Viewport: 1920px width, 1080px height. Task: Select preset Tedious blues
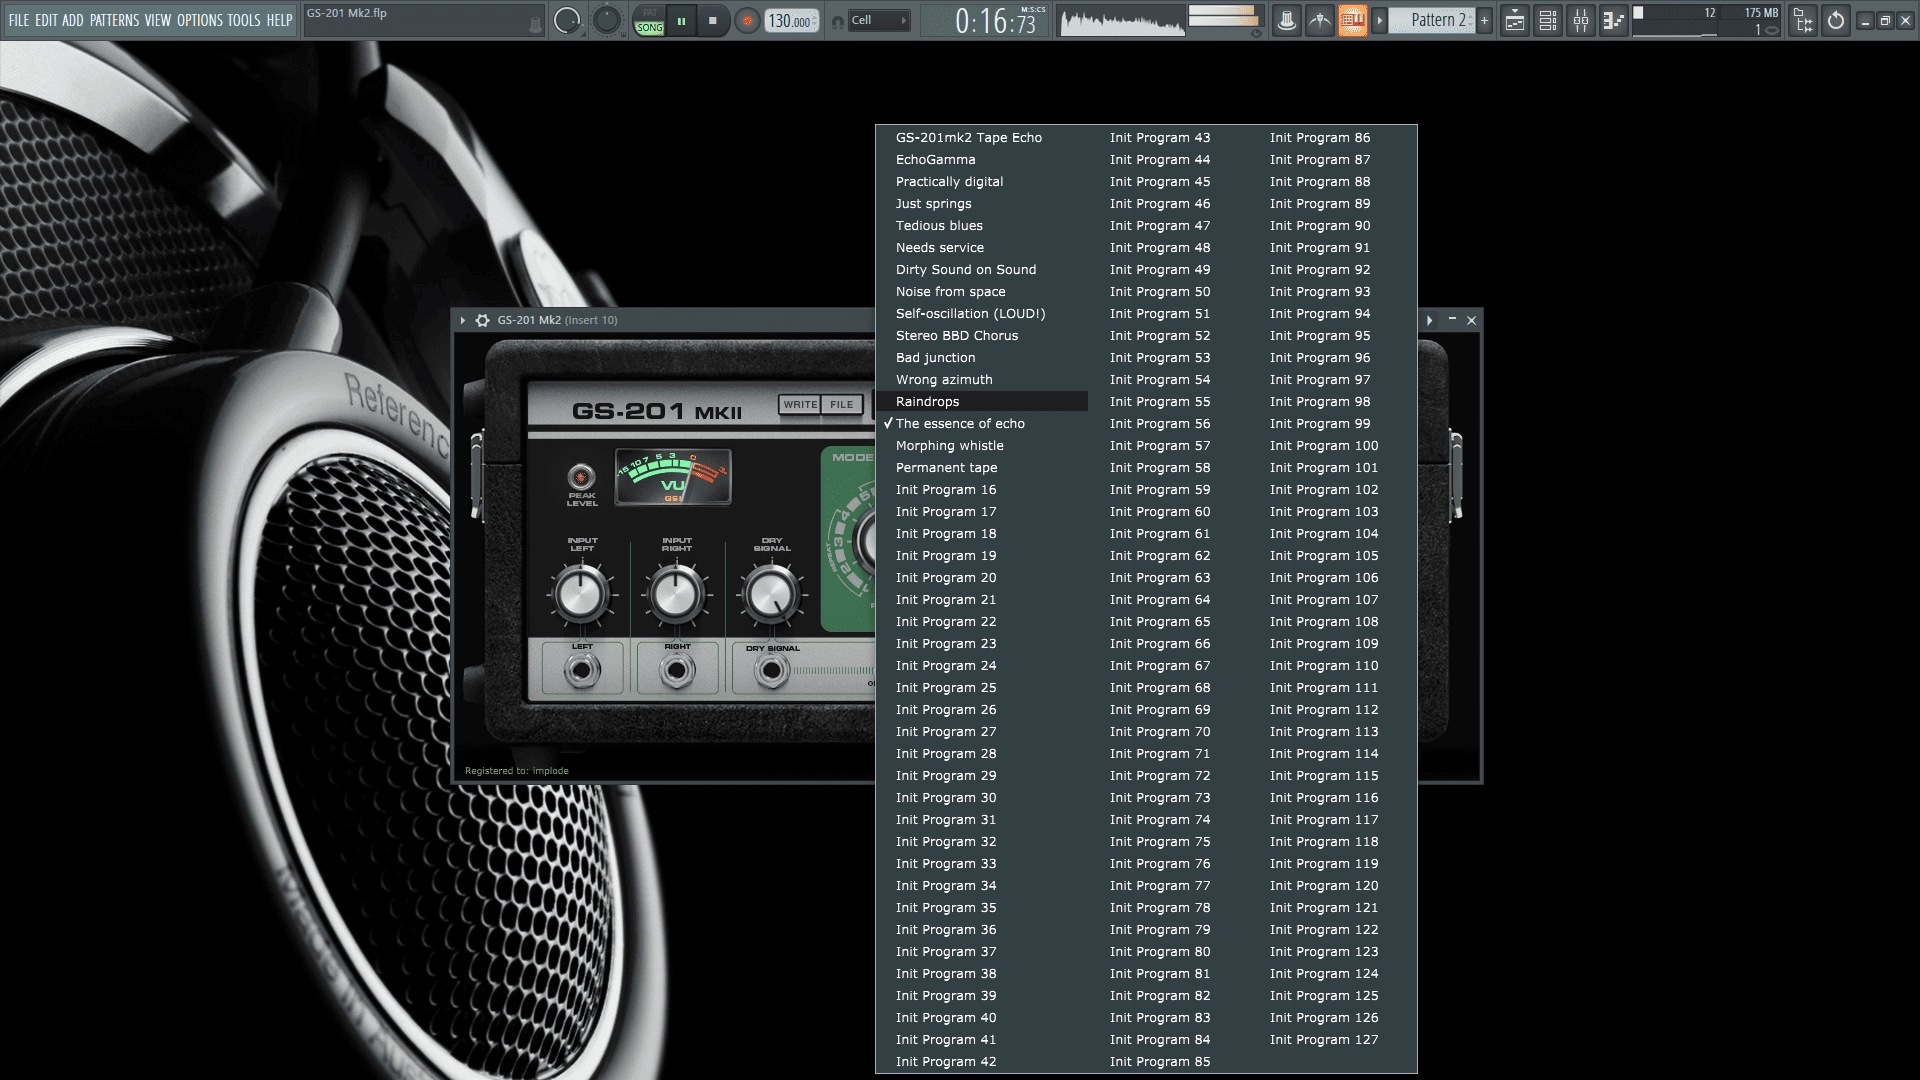click(x=982, y=225)
